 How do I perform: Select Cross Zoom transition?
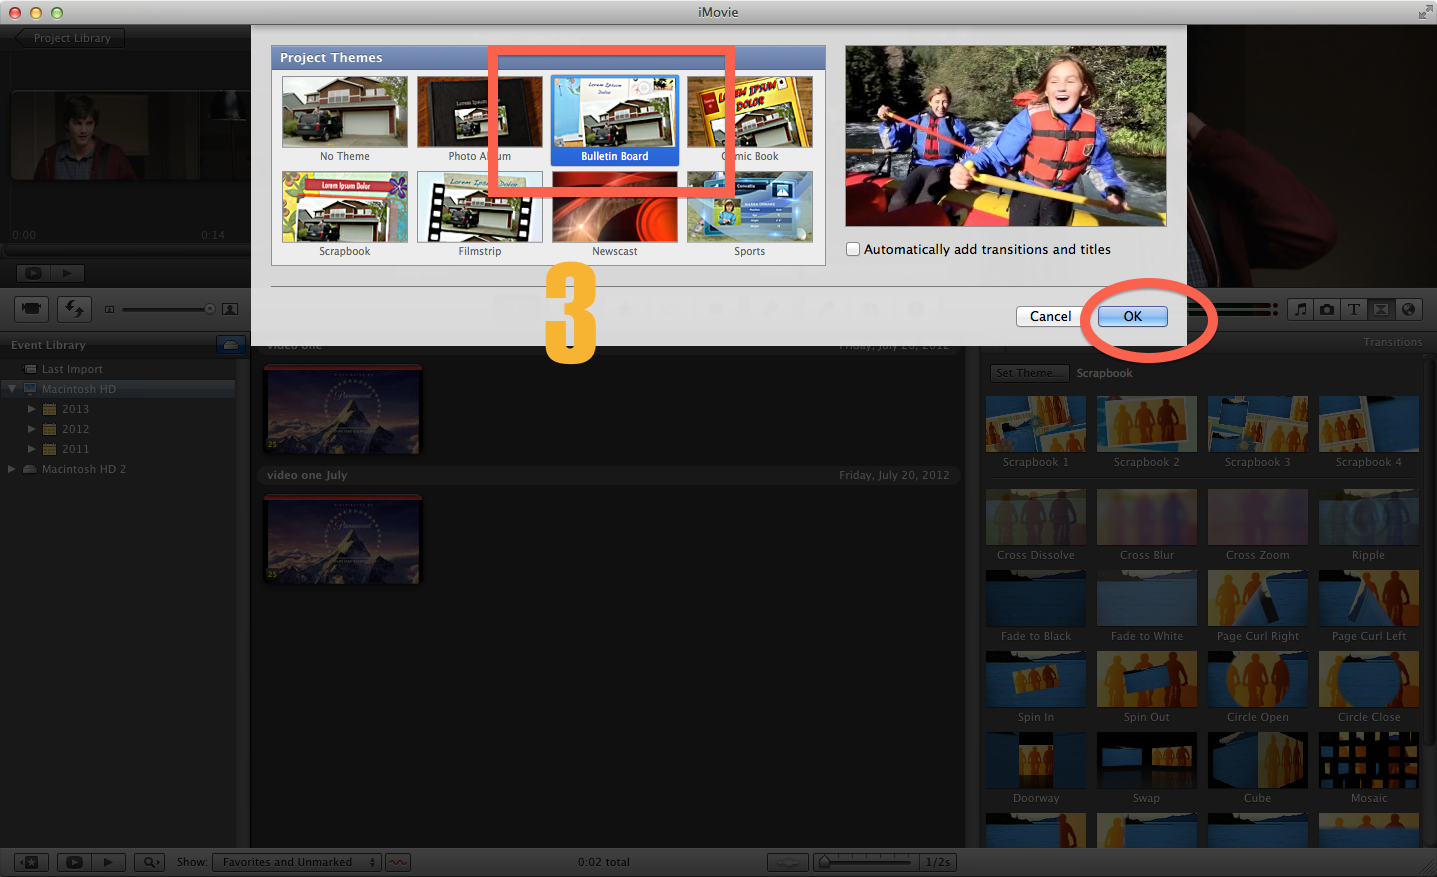(1258, 517)
